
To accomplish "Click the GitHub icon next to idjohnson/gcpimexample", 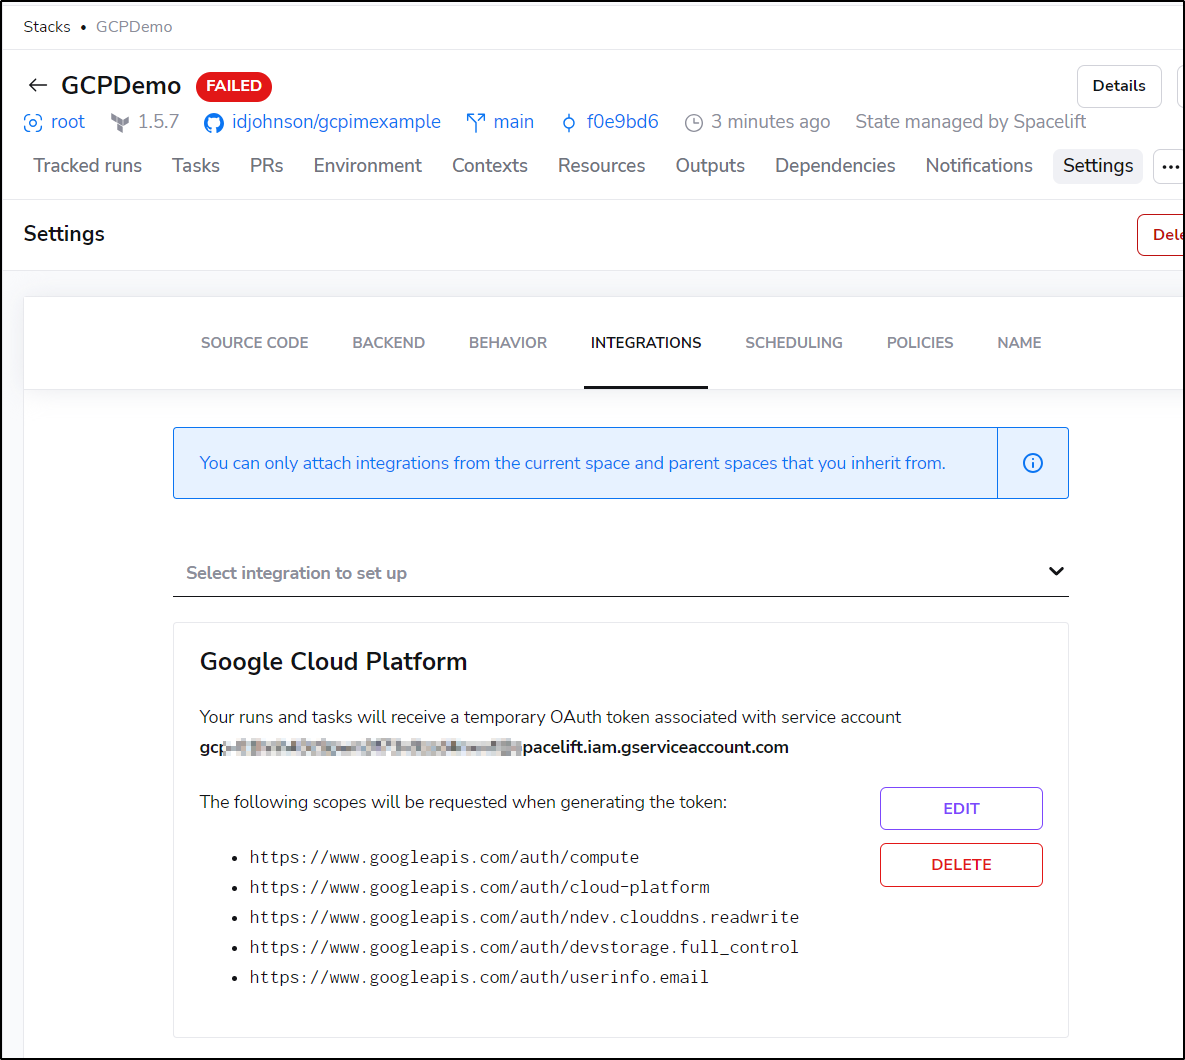I will click(214, 122).
